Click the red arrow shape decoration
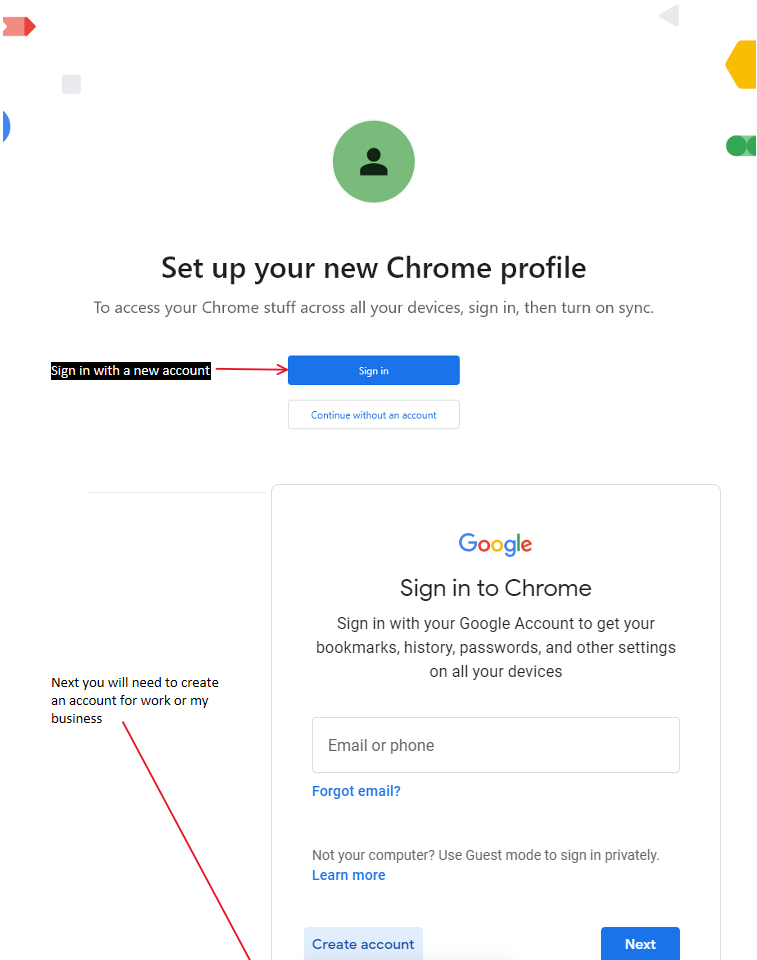 (x=19, y=27)
